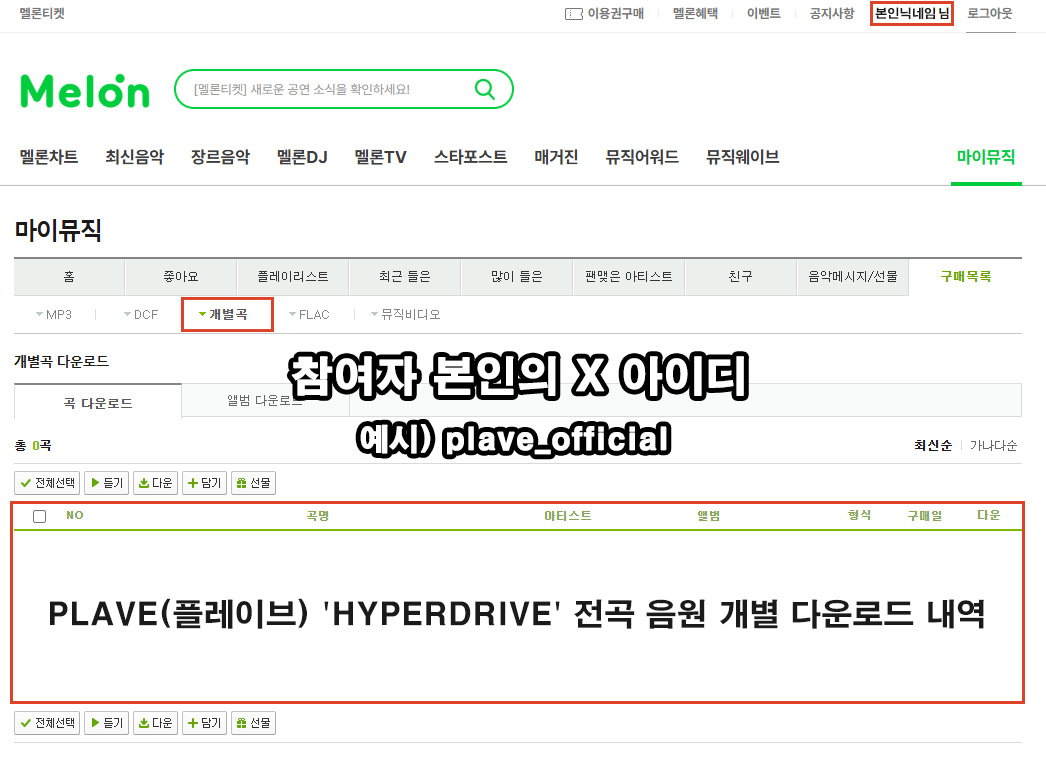Open the 스타포스트 menu
The image size is (1046, 759).
(x=470, y=157)
